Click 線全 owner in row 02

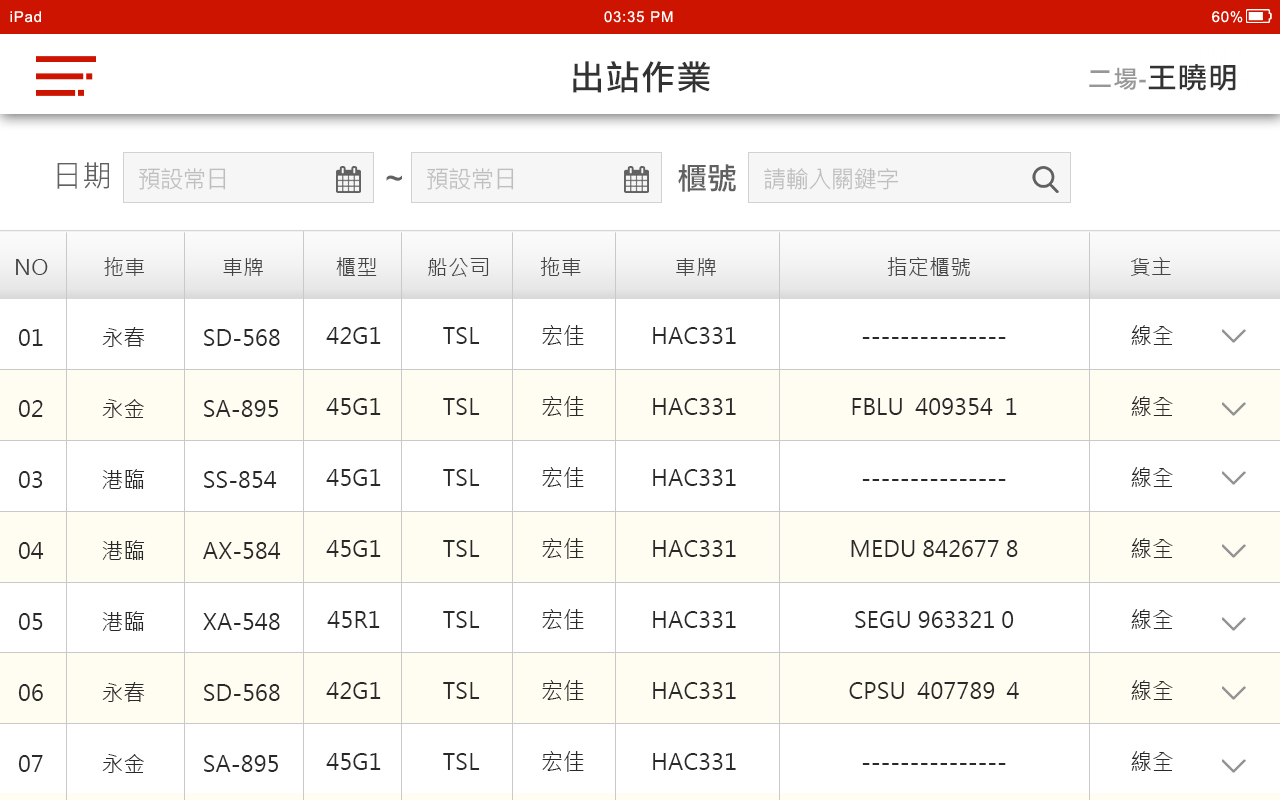1151,407
